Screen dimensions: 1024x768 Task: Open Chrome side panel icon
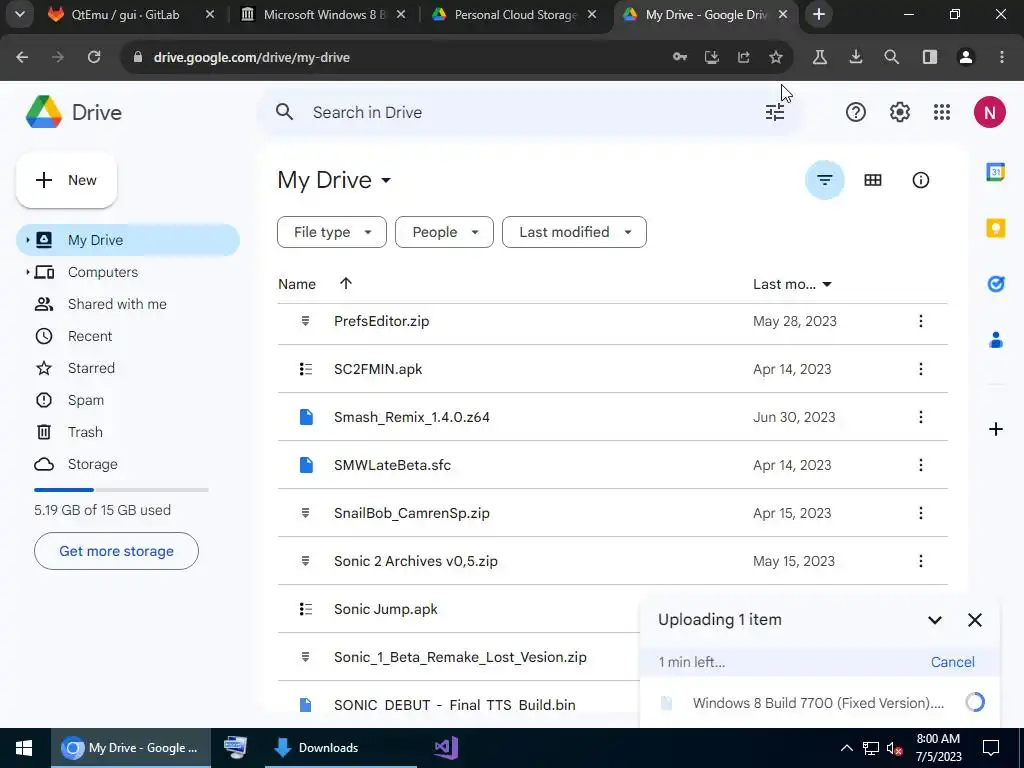point(930,57)
